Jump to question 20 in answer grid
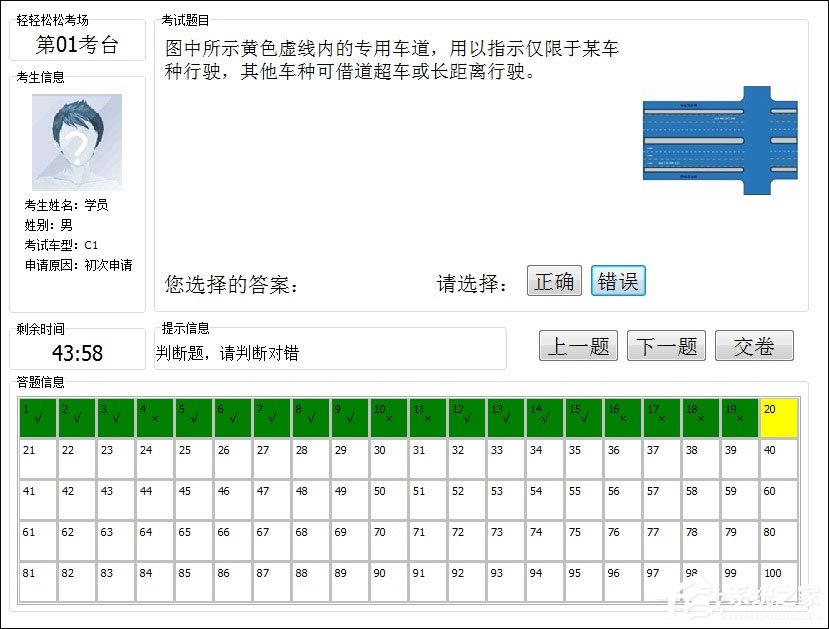 (x=776, y=418)
